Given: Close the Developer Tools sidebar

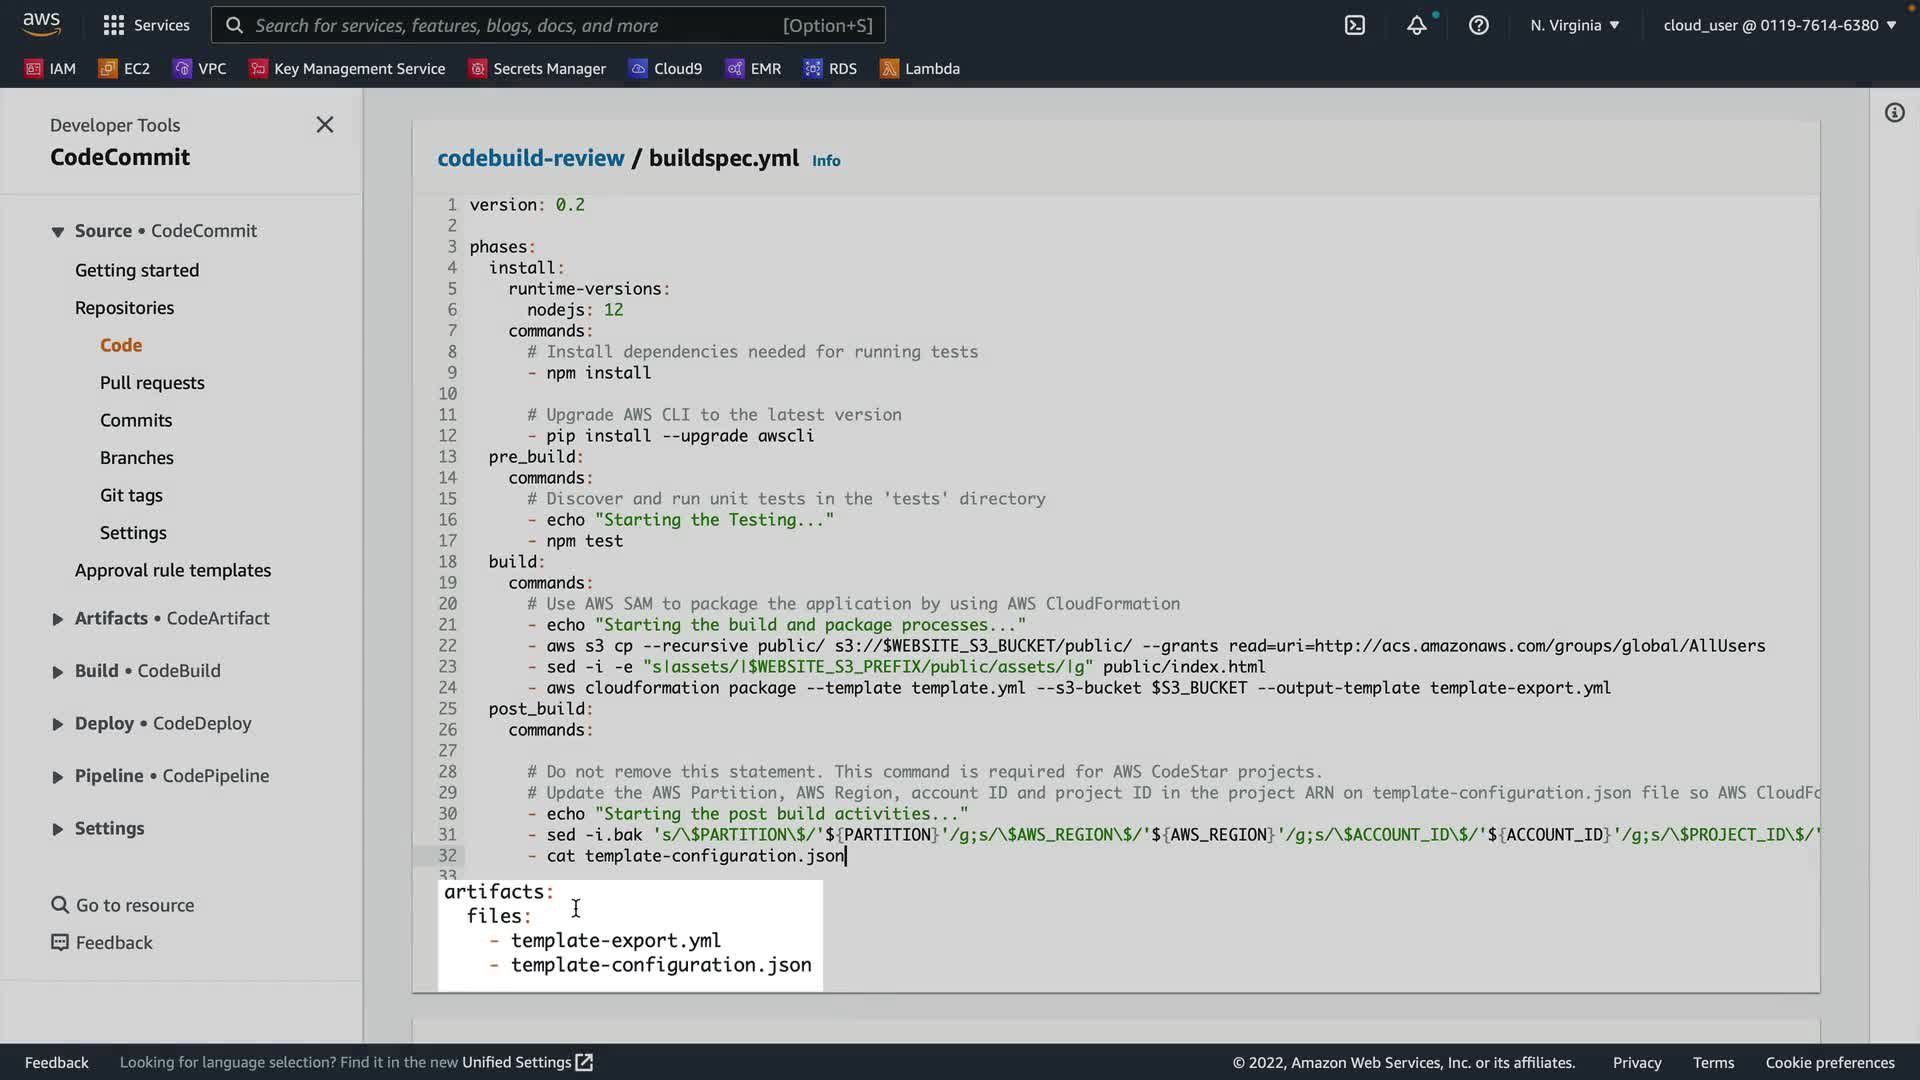Looking at the screenshot, I should point(324,125).
